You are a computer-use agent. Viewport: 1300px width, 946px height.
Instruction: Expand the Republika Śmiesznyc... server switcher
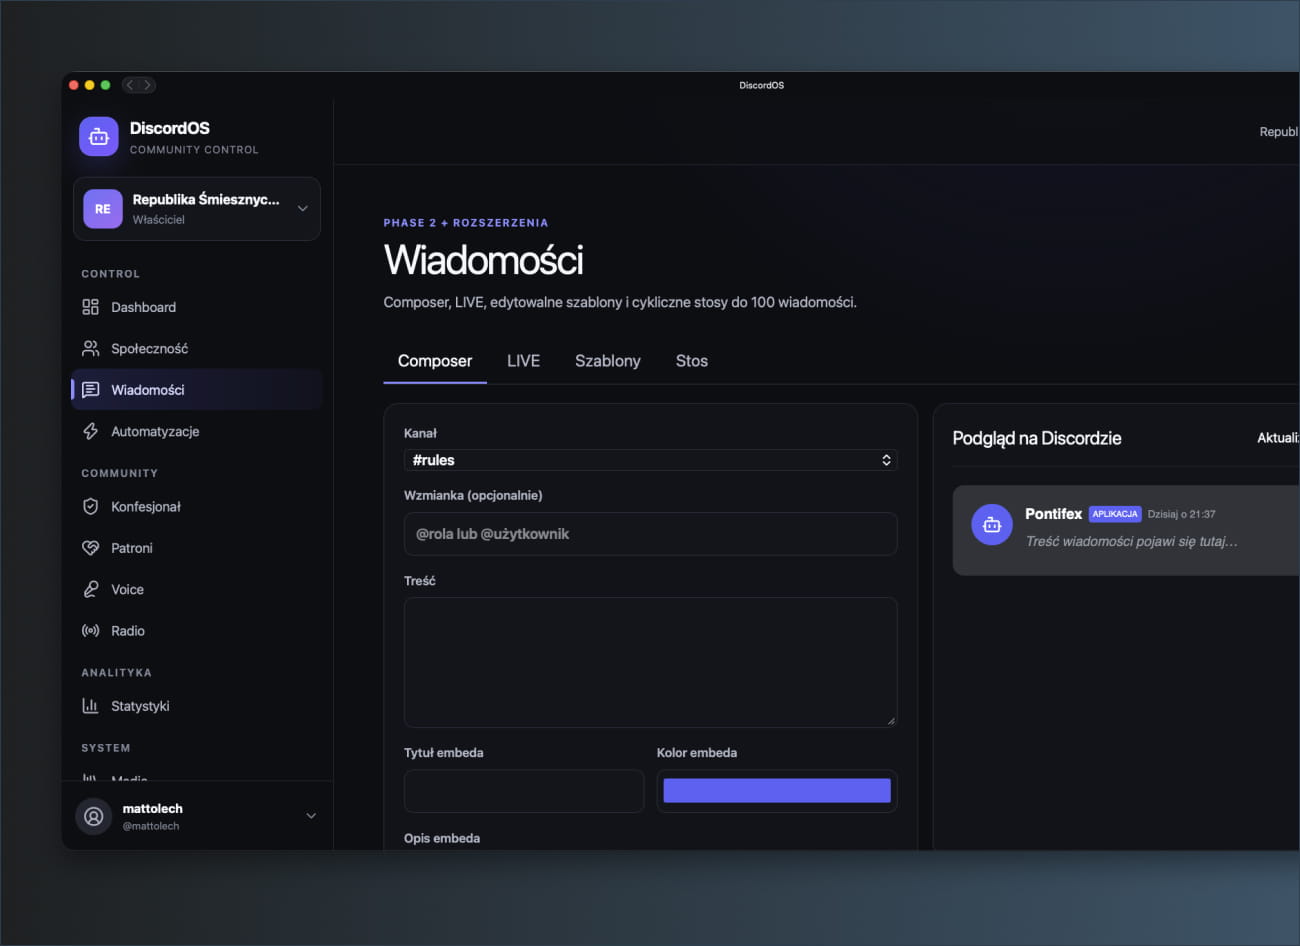(197, 209)
